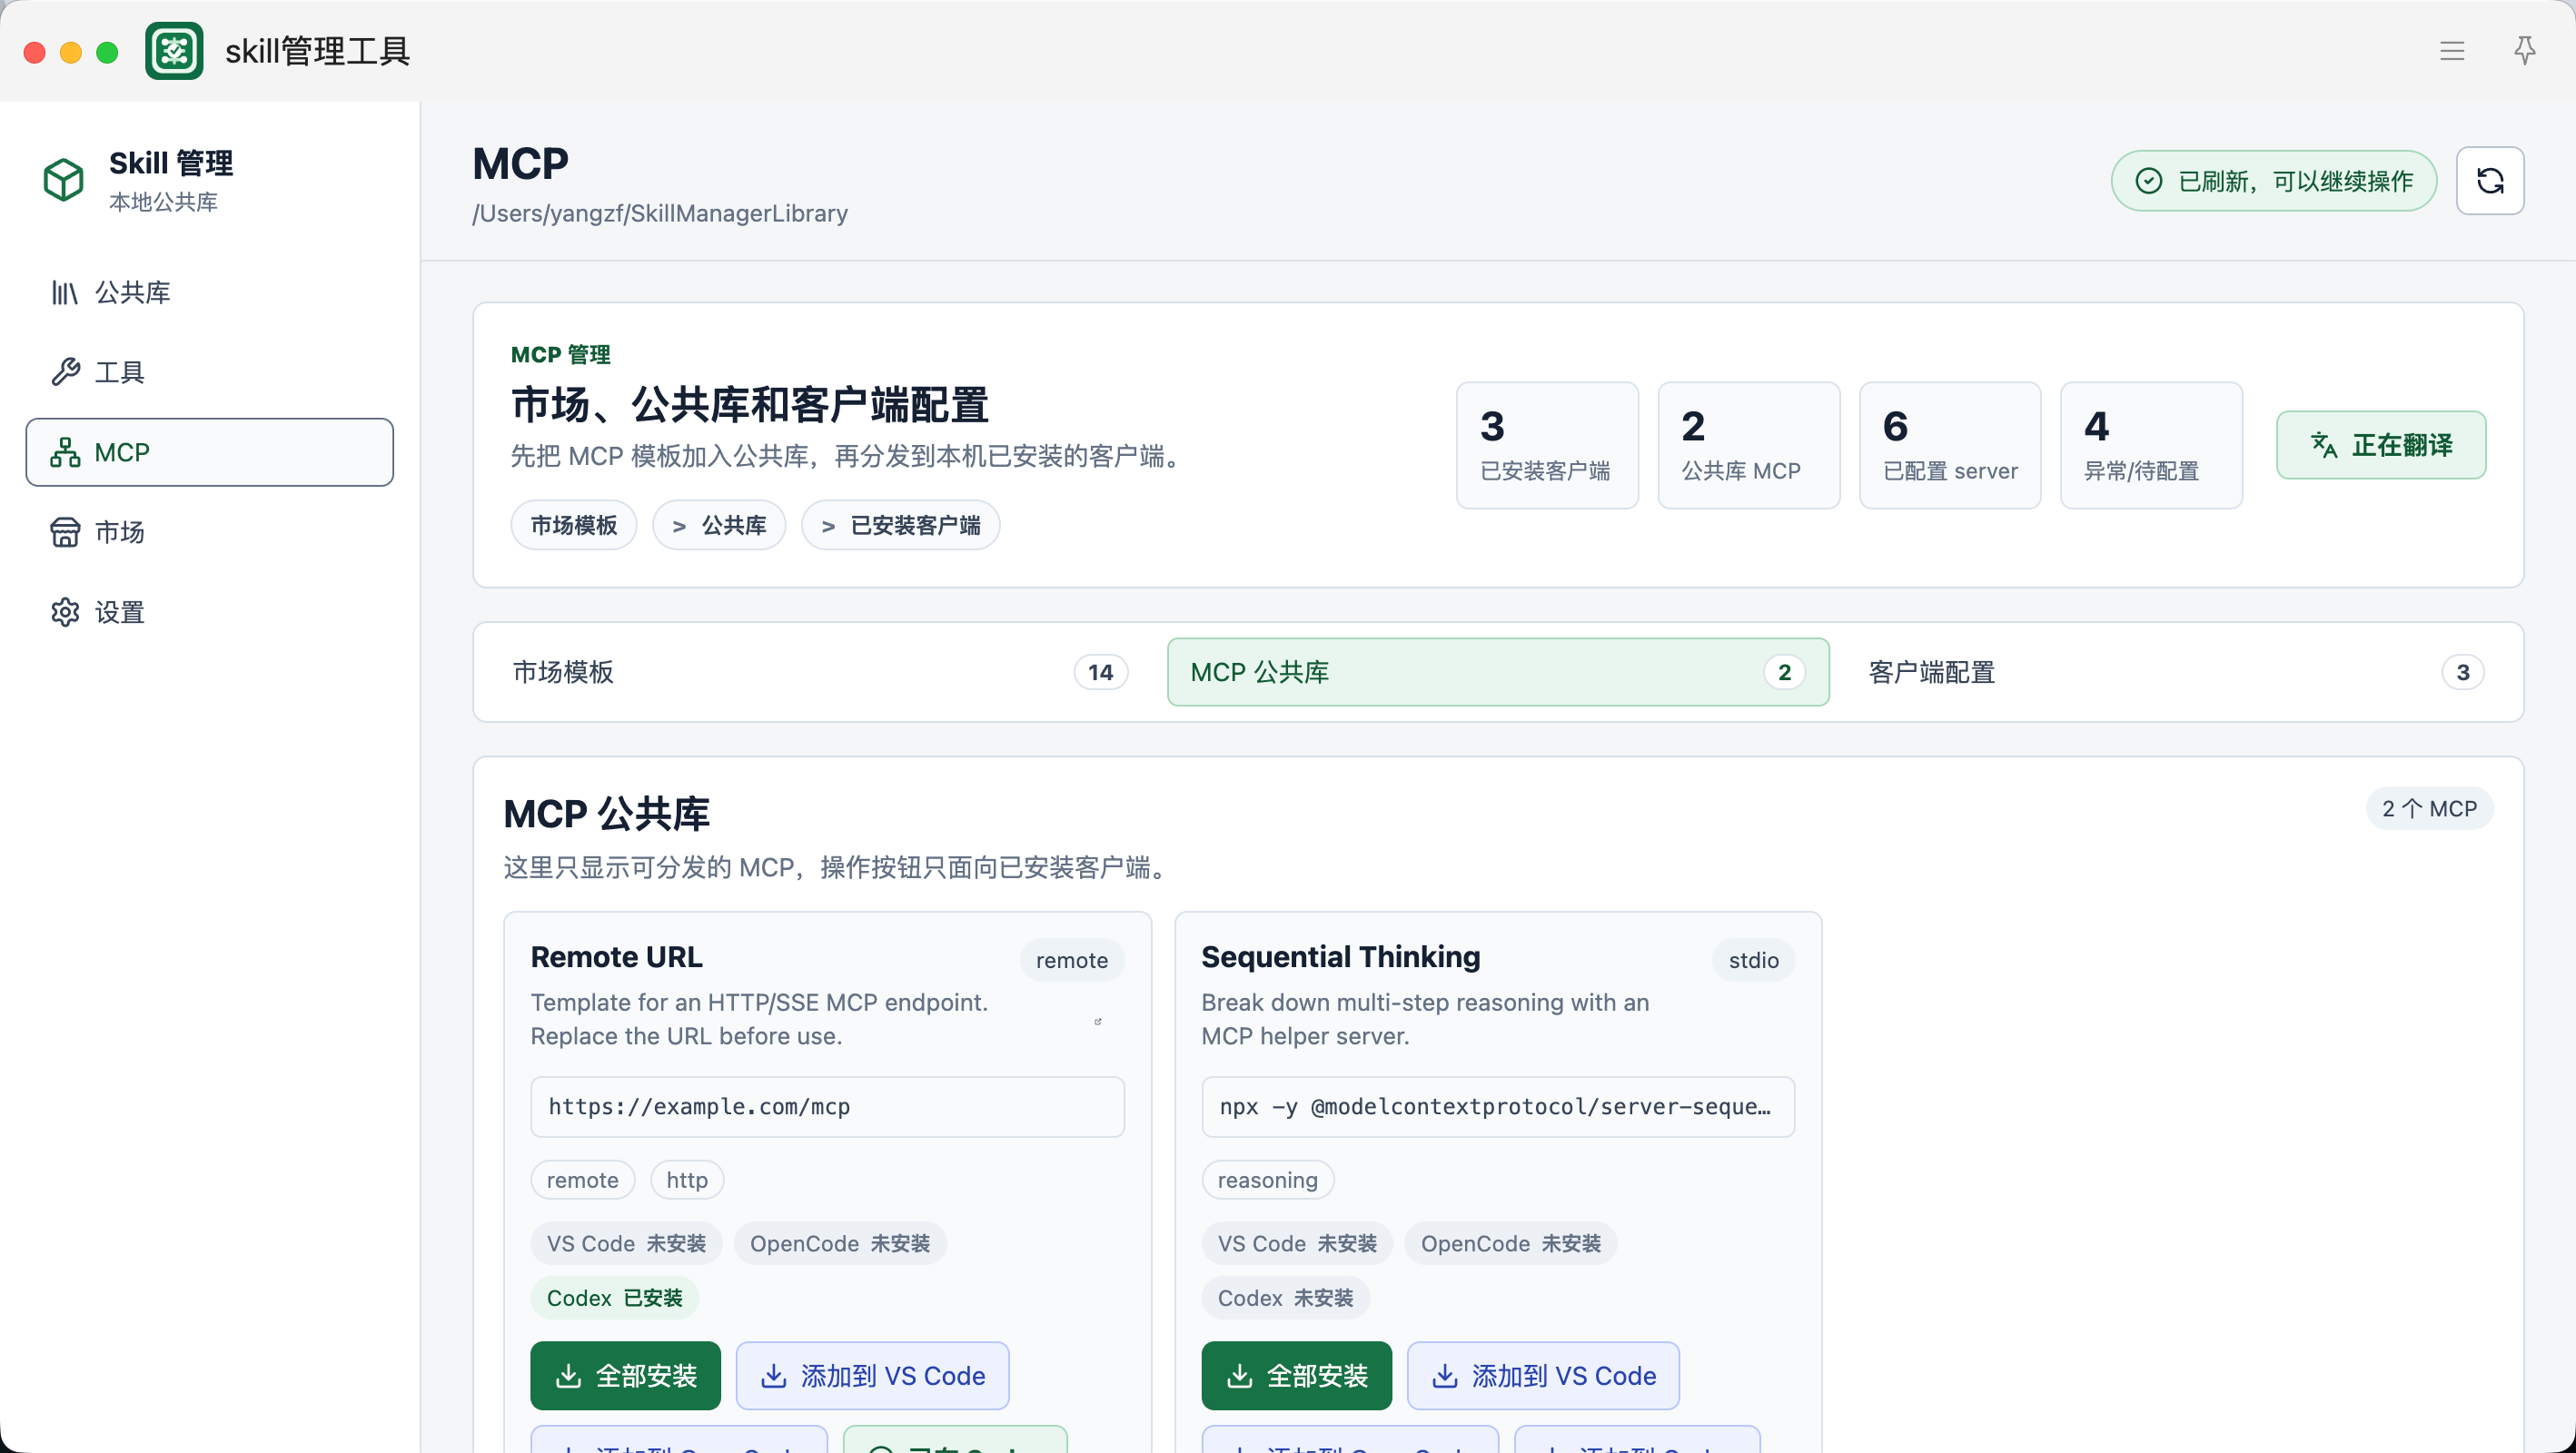Open 公共库 in the sidebar
This screenshot has width=2576, height=1453.
[x=210, y=292]
